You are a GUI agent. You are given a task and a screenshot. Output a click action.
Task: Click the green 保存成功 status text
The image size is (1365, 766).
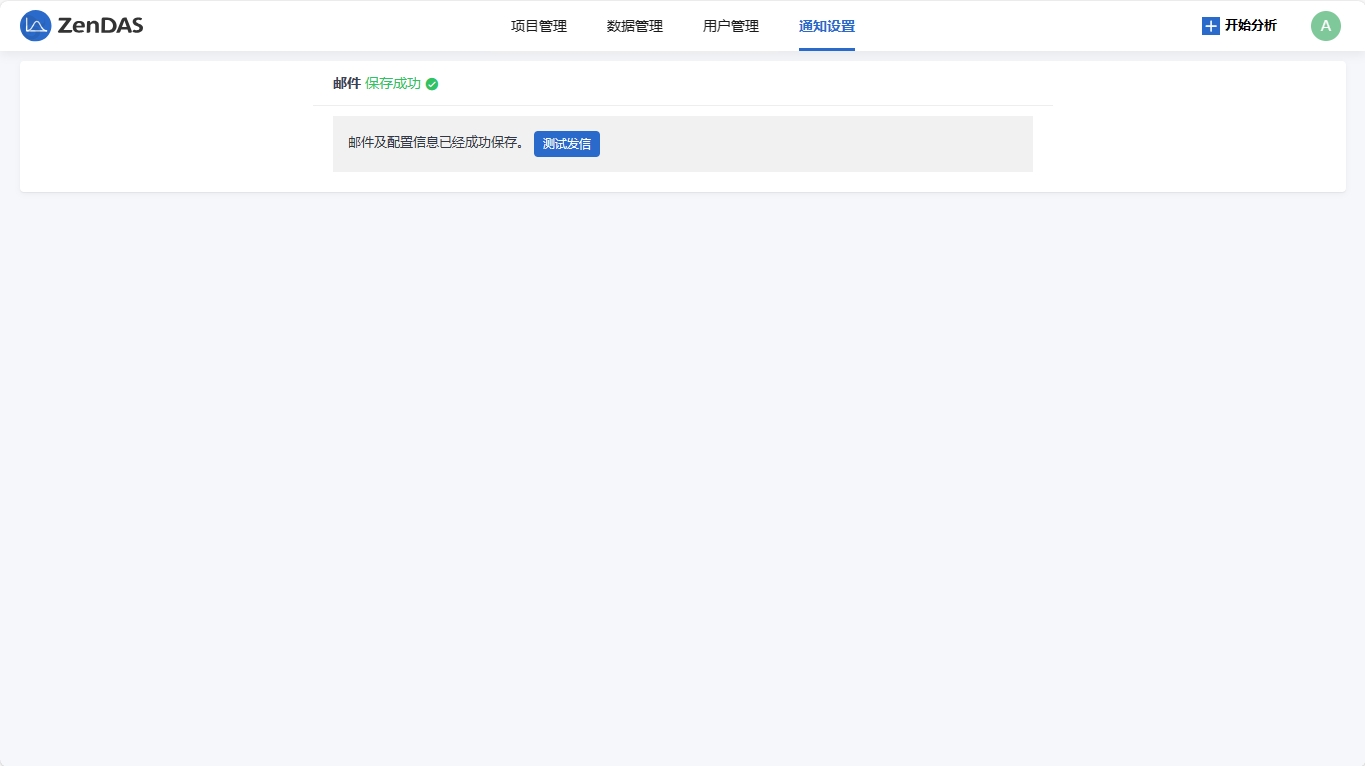tap(392, 84)
